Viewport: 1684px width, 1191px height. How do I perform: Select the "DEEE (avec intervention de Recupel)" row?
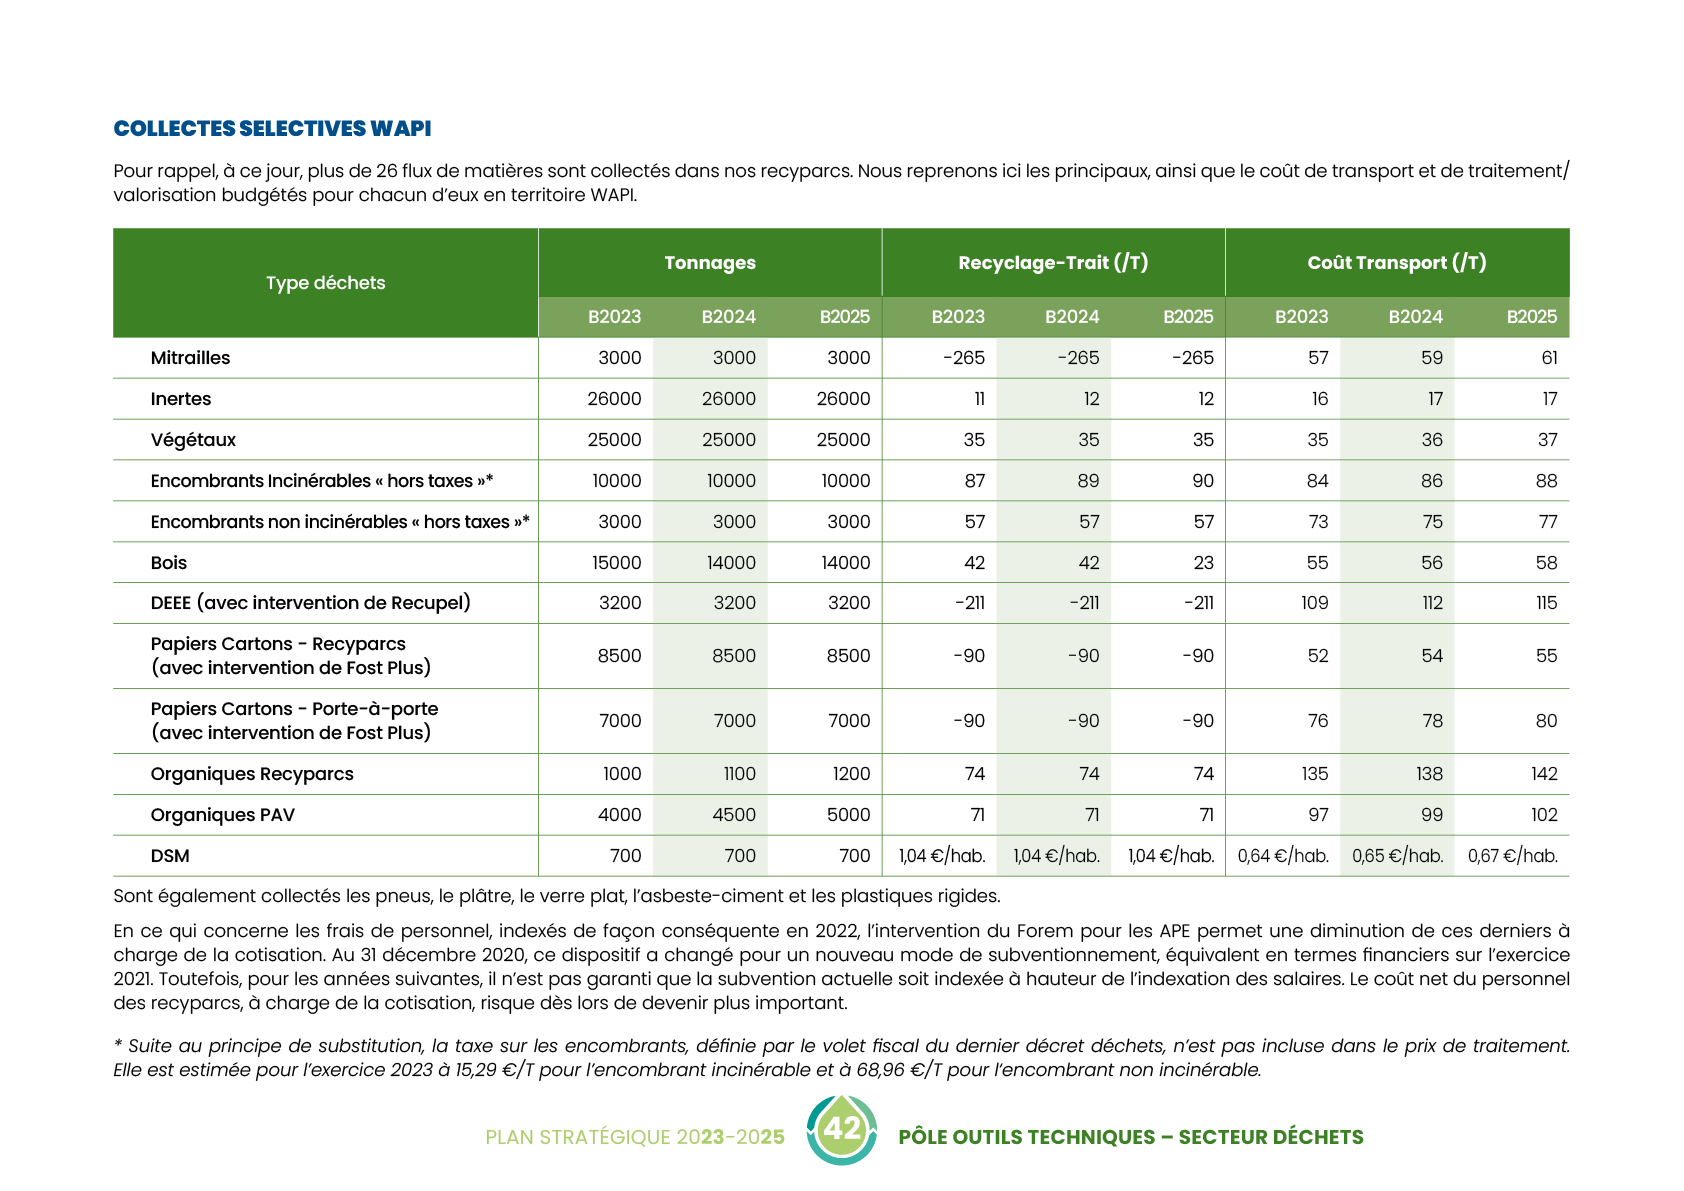click(x=310, y=603)
